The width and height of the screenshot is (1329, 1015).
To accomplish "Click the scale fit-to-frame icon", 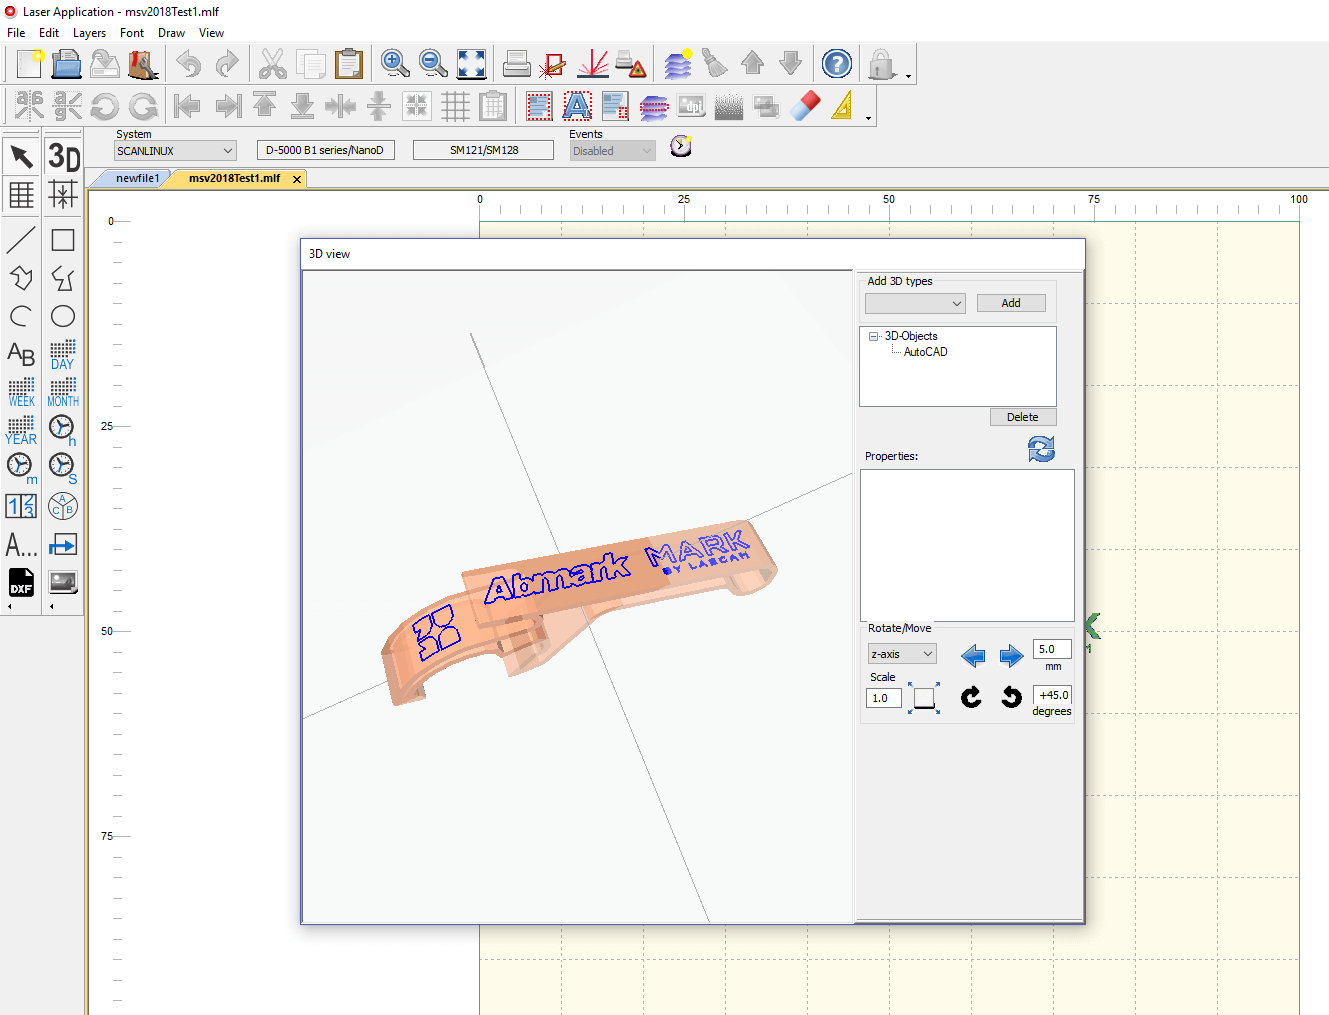I will [924, 698].
